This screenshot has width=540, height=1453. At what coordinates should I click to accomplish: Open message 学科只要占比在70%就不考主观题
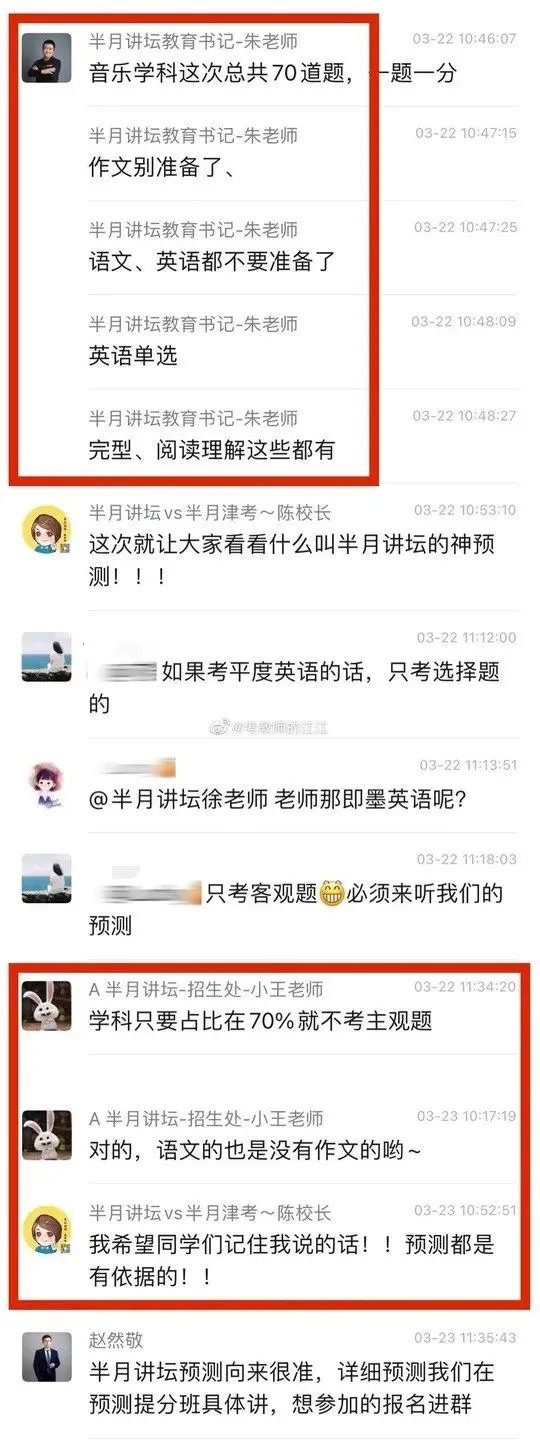260,1021
